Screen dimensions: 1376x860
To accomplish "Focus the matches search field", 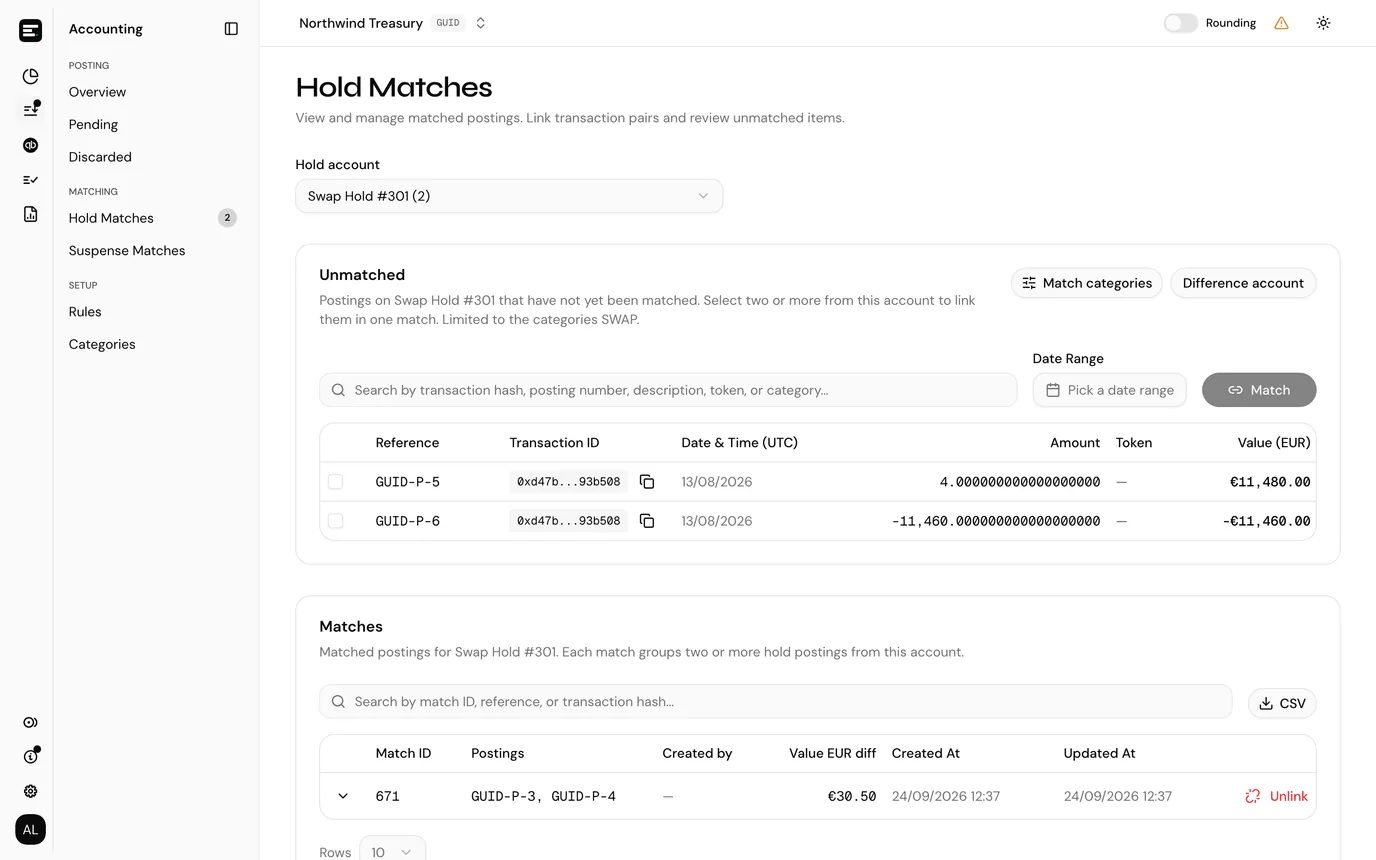I will click(x=776, y=702).
